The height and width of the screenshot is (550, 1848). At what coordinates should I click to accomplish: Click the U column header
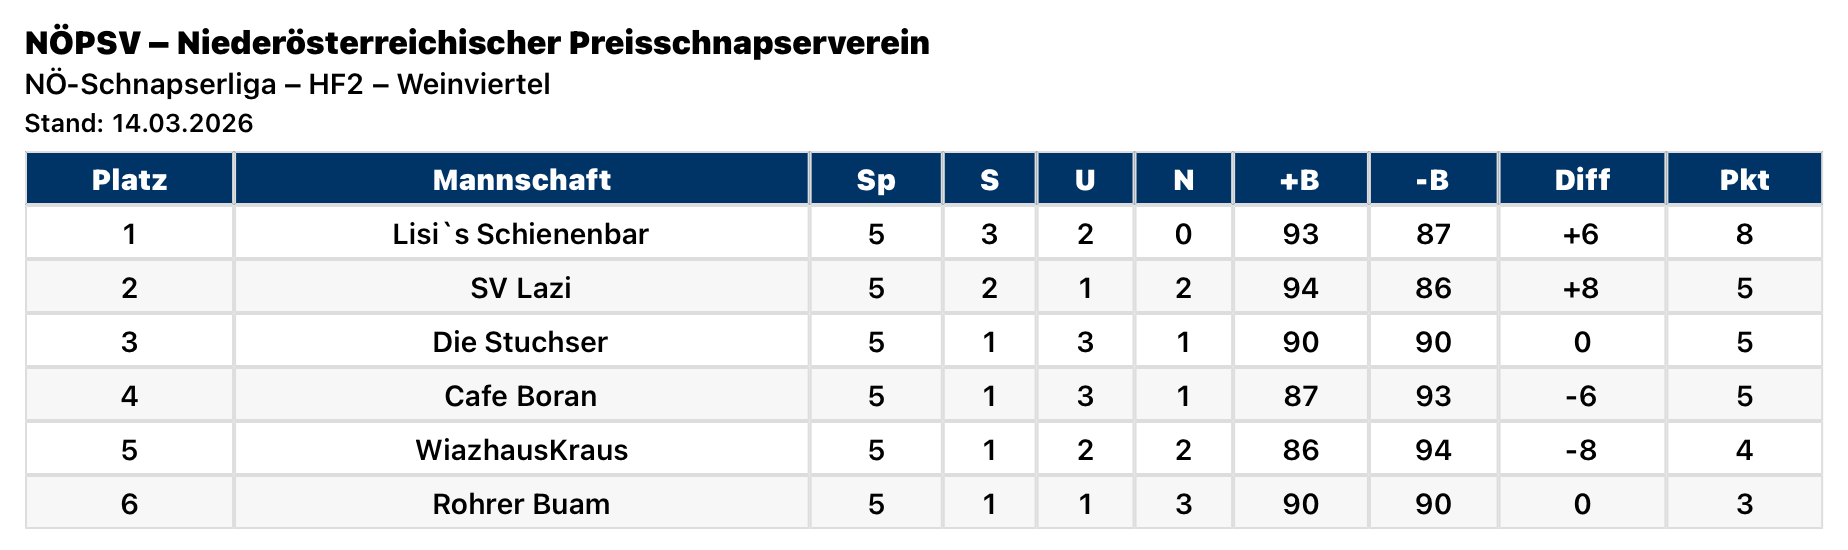pos(1085,180)
